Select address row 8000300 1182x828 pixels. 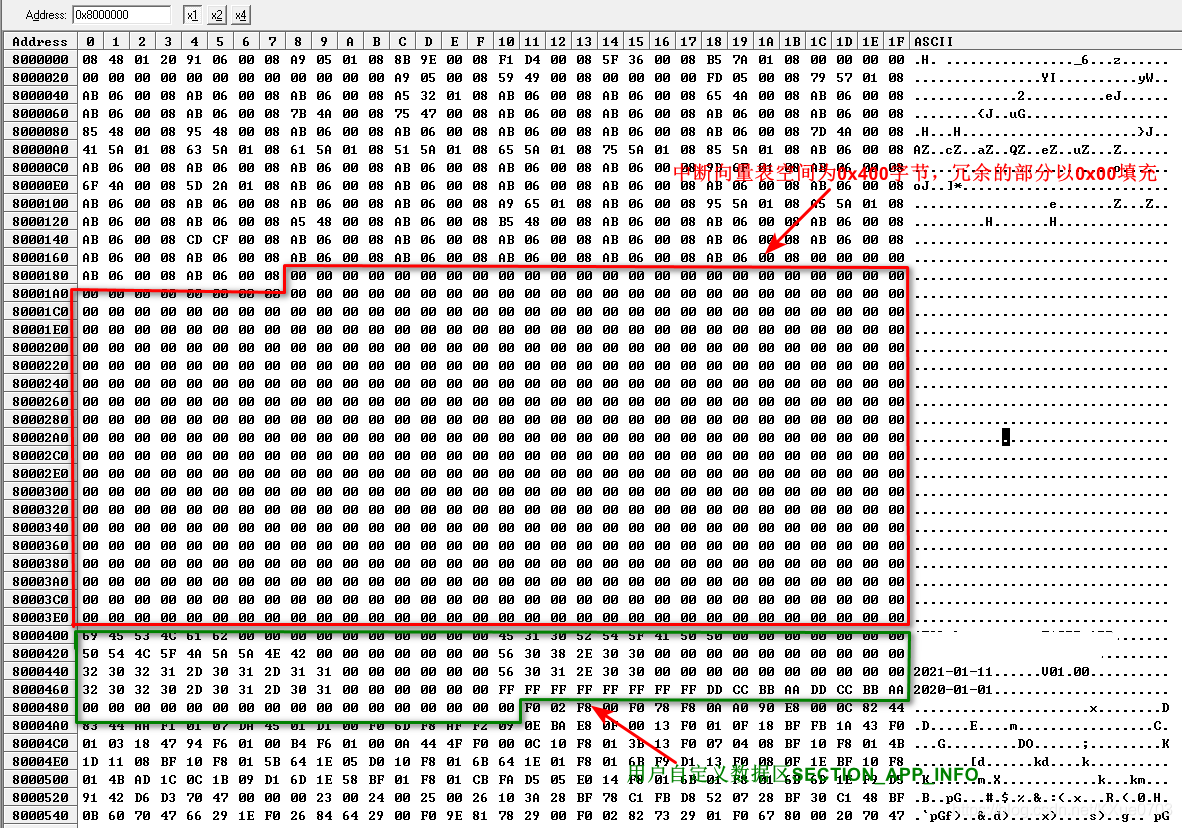[x=40, y=492]
